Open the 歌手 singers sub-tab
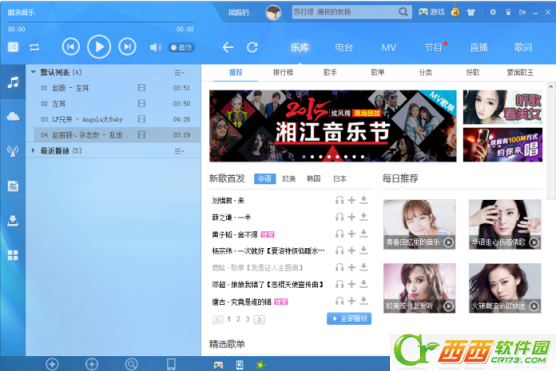 [x=330, y=73]
